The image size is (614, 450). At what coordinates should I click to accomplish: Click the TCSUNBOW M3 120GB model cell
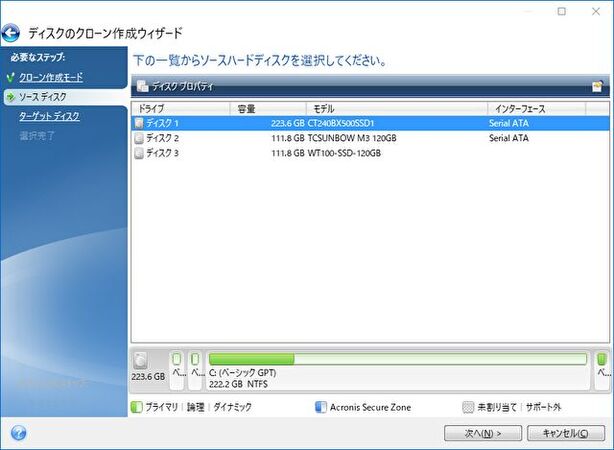pos(352,138)
